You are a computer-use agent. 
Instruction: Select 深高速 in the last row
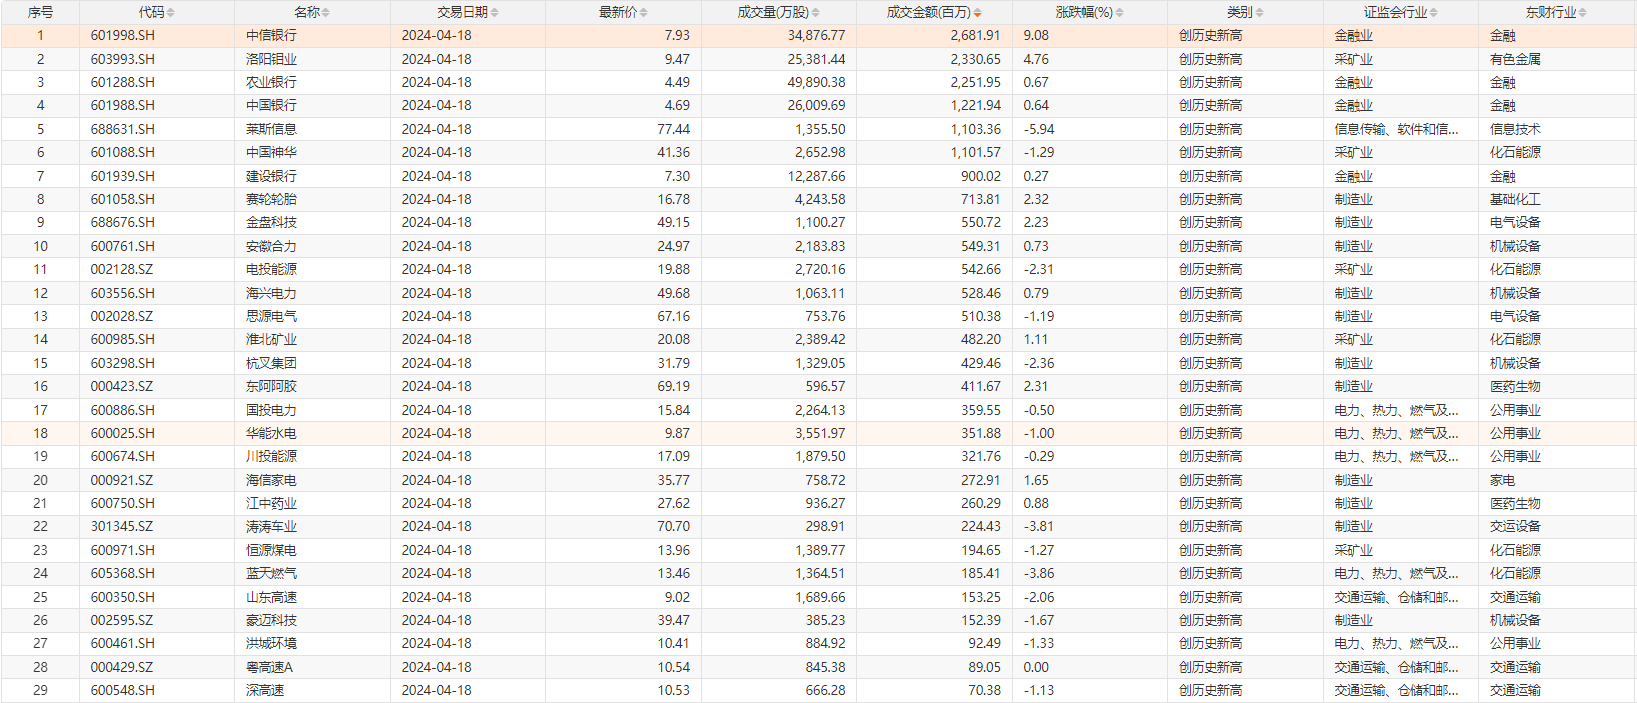point(265,690)
